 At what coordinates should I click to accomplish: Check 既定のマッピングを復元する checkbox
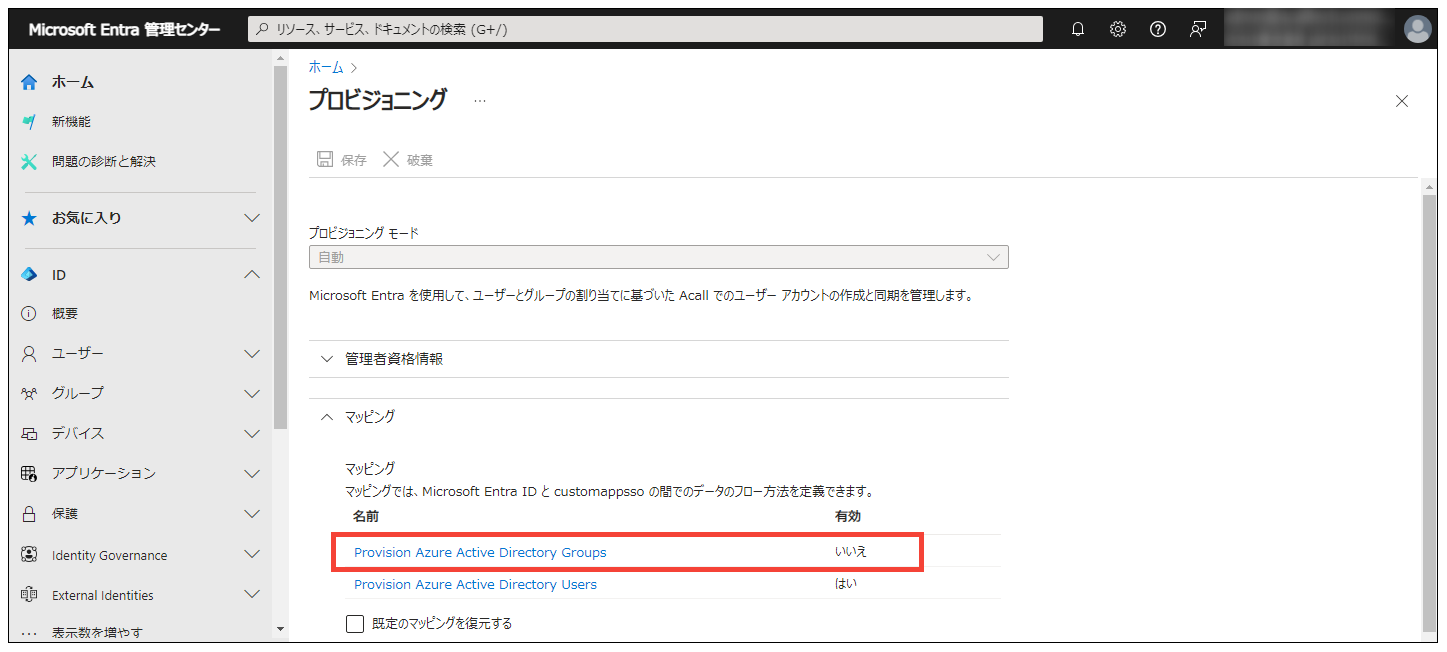(355, 624)
